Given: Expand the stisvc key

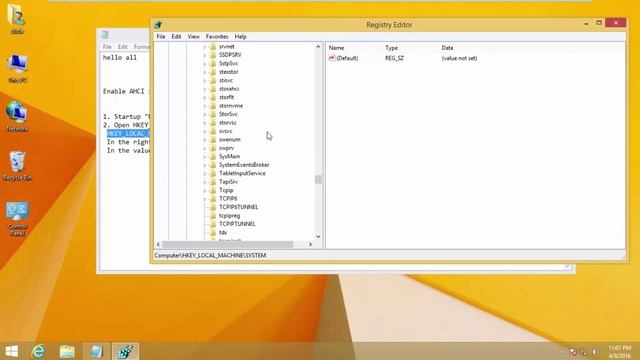Looking at the screenshot, I should coord(205,80).
